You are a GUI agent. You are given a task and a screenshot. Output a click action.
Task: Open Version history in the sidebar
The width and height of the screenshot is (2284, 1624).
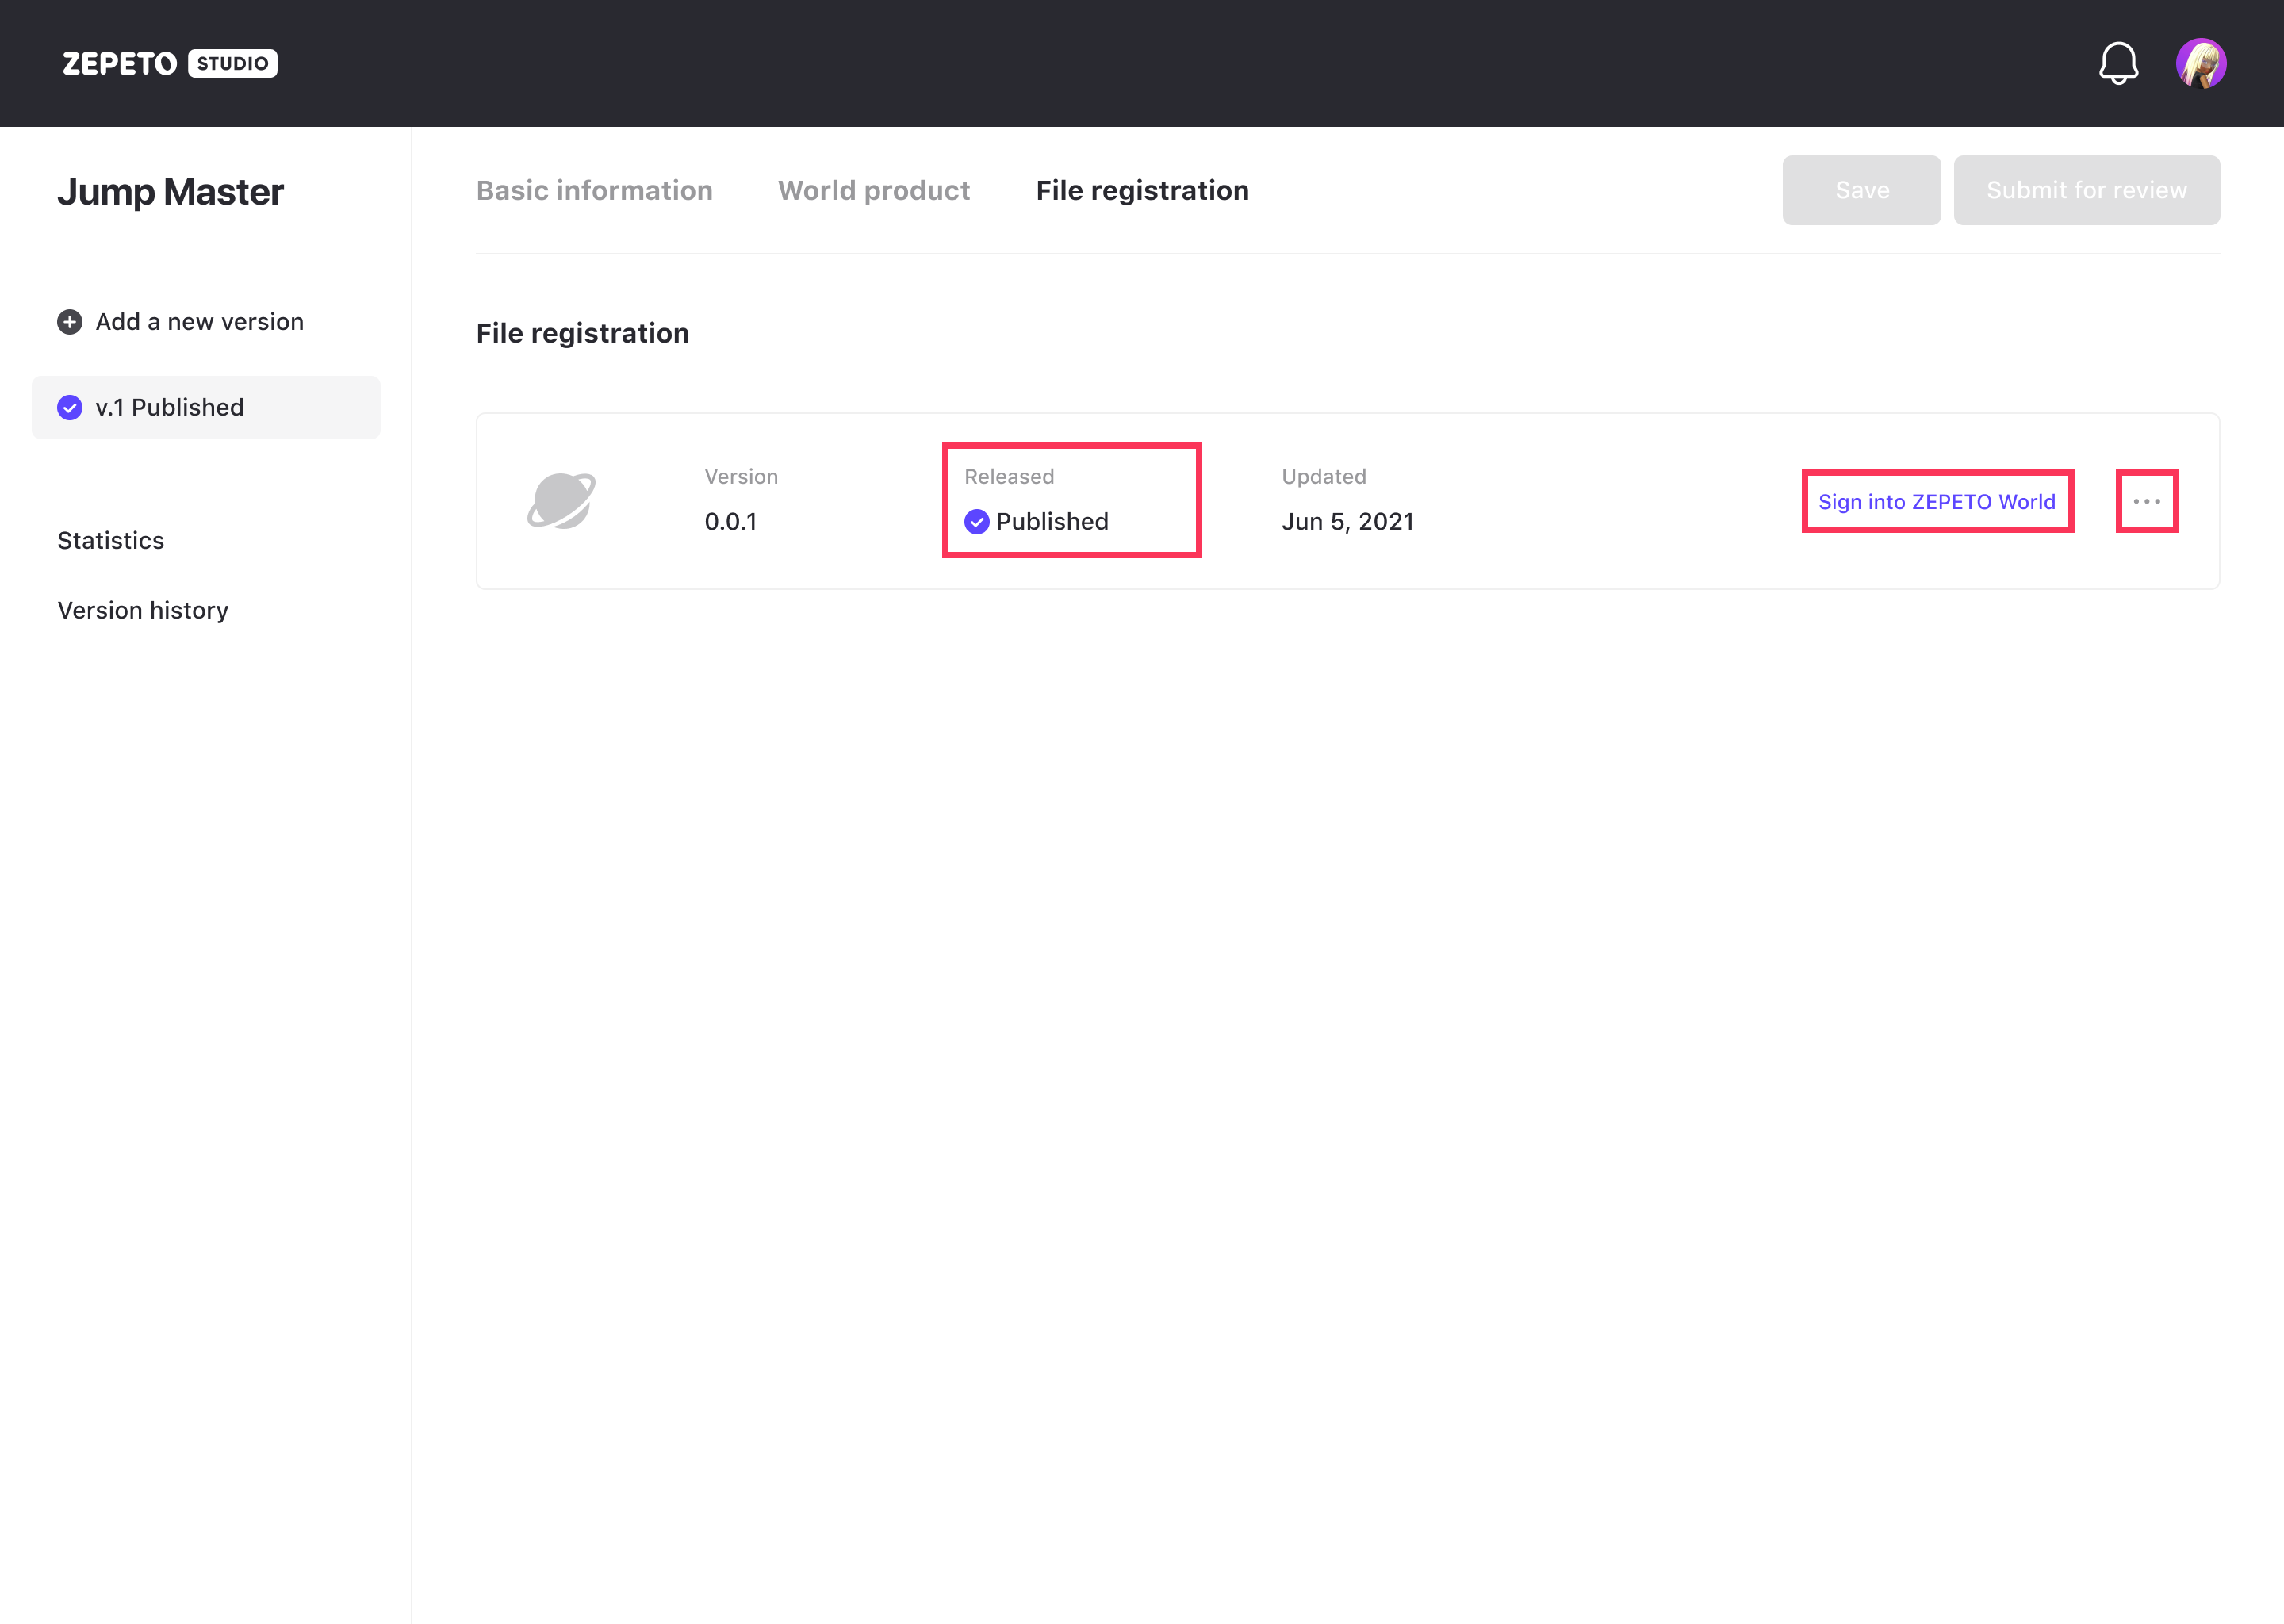click(142, 610)
